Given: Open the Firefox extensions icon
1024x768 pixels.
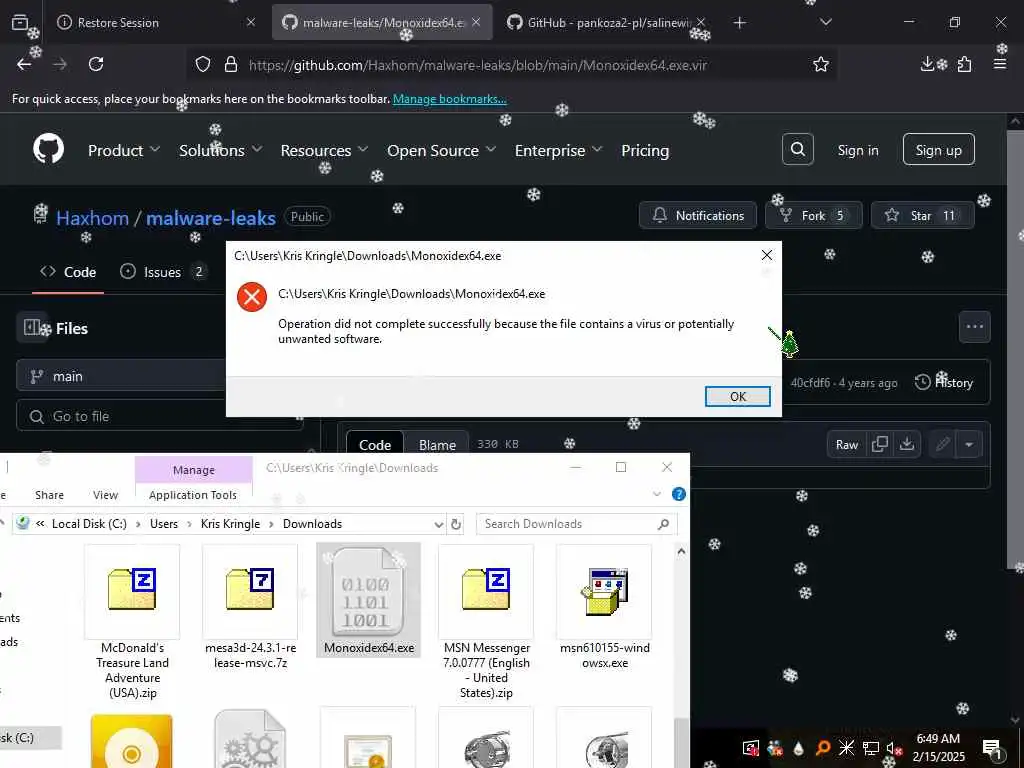Looking at the screenshot, I should (x=964, y=64).
